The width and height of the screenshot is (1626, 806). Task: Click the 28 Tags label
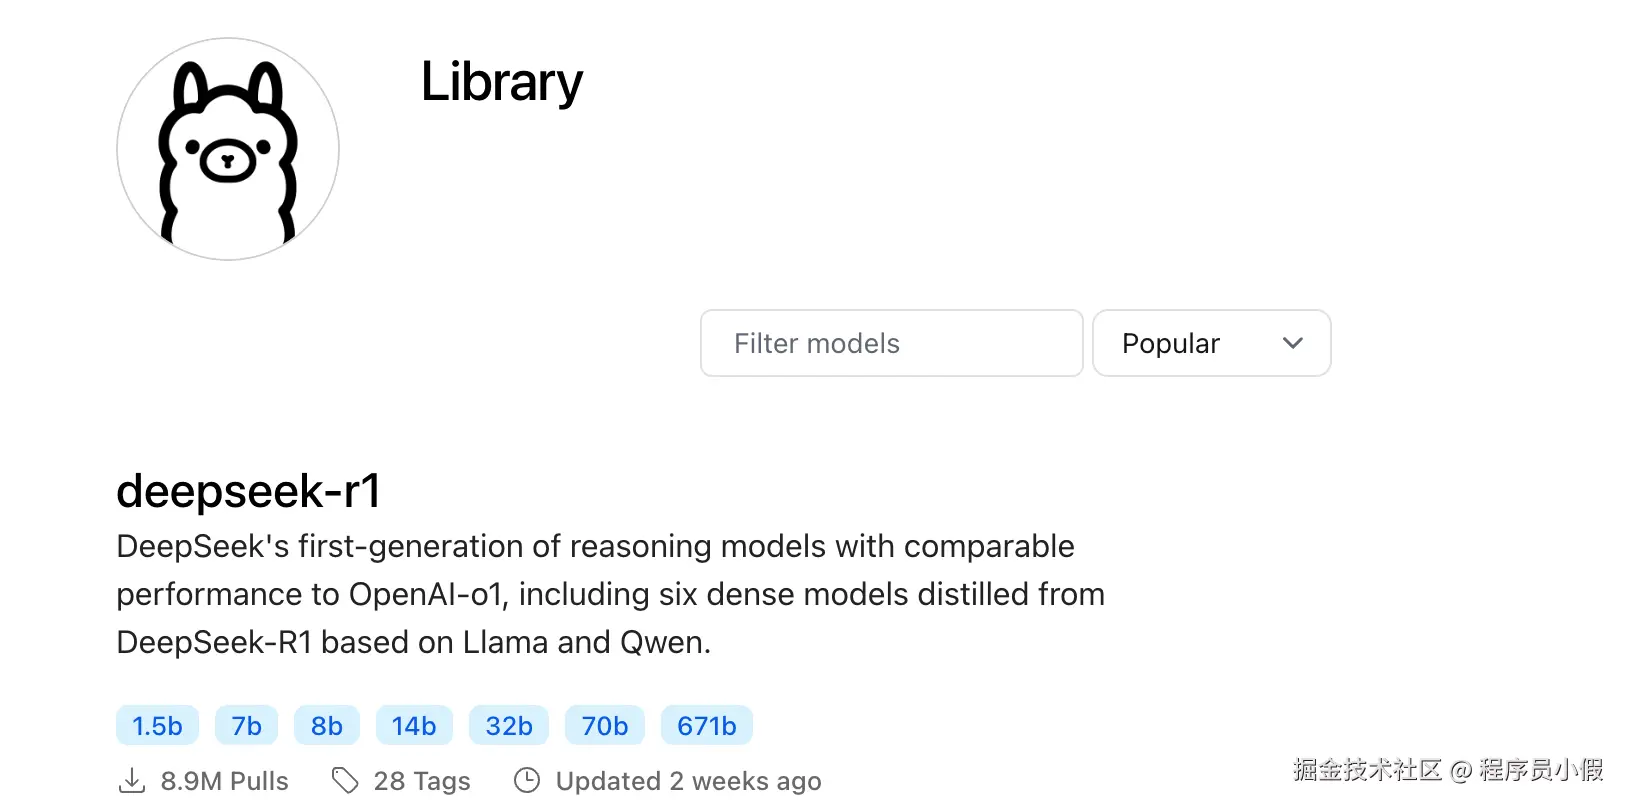421,781
